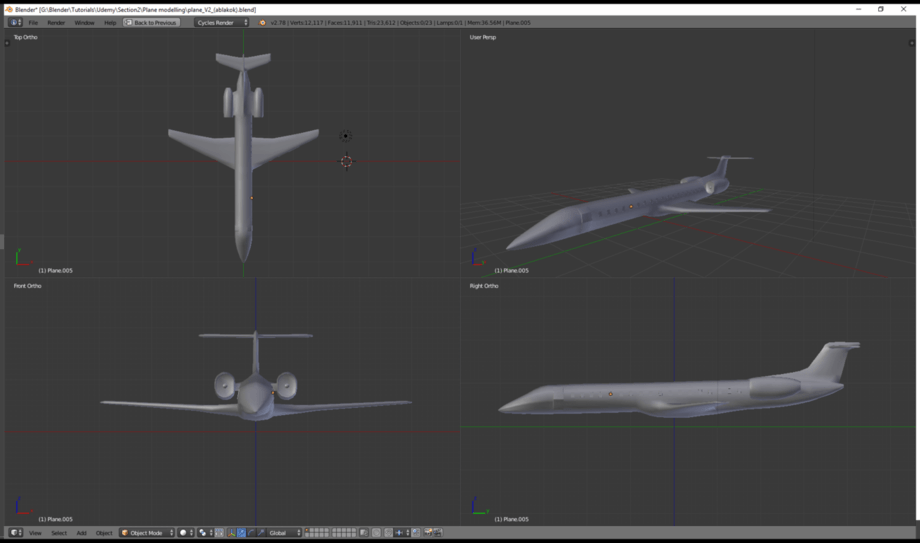920x543 pixels.
Task: Open the pivot point selector icon
Action: coord(204,532)
